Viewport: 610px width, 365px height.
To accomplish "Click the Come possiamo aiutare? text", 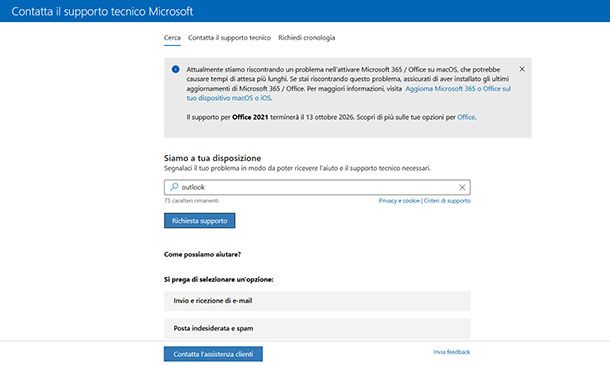I will click(x=202, y=254).
